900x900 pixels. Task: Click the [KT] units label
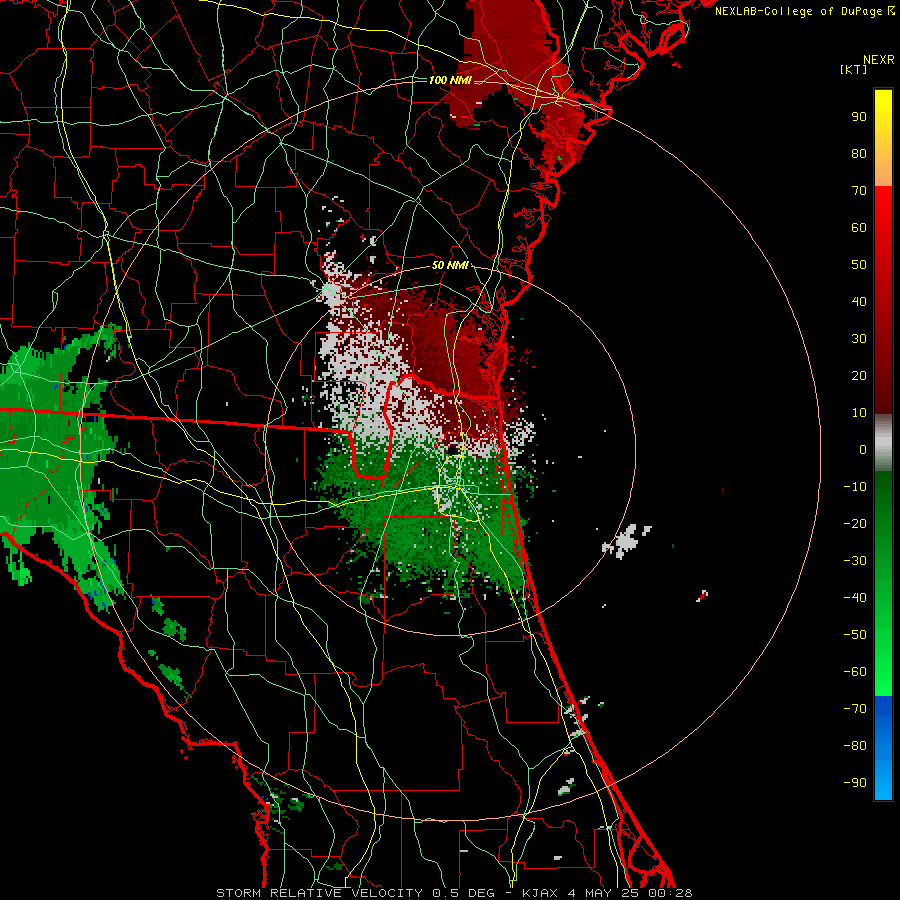(854, 69)
